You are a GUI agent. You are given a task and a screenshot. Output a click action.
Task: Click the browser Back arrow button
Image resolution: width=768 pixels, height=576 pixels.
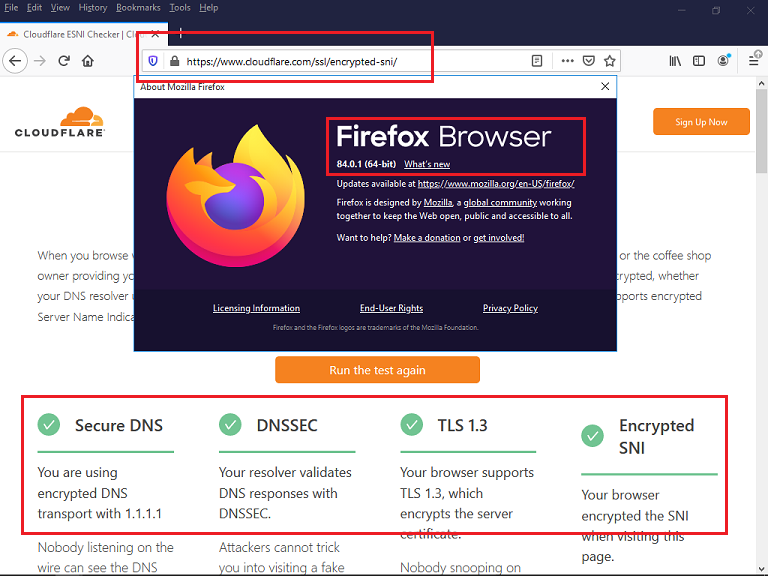coord(14,61)
